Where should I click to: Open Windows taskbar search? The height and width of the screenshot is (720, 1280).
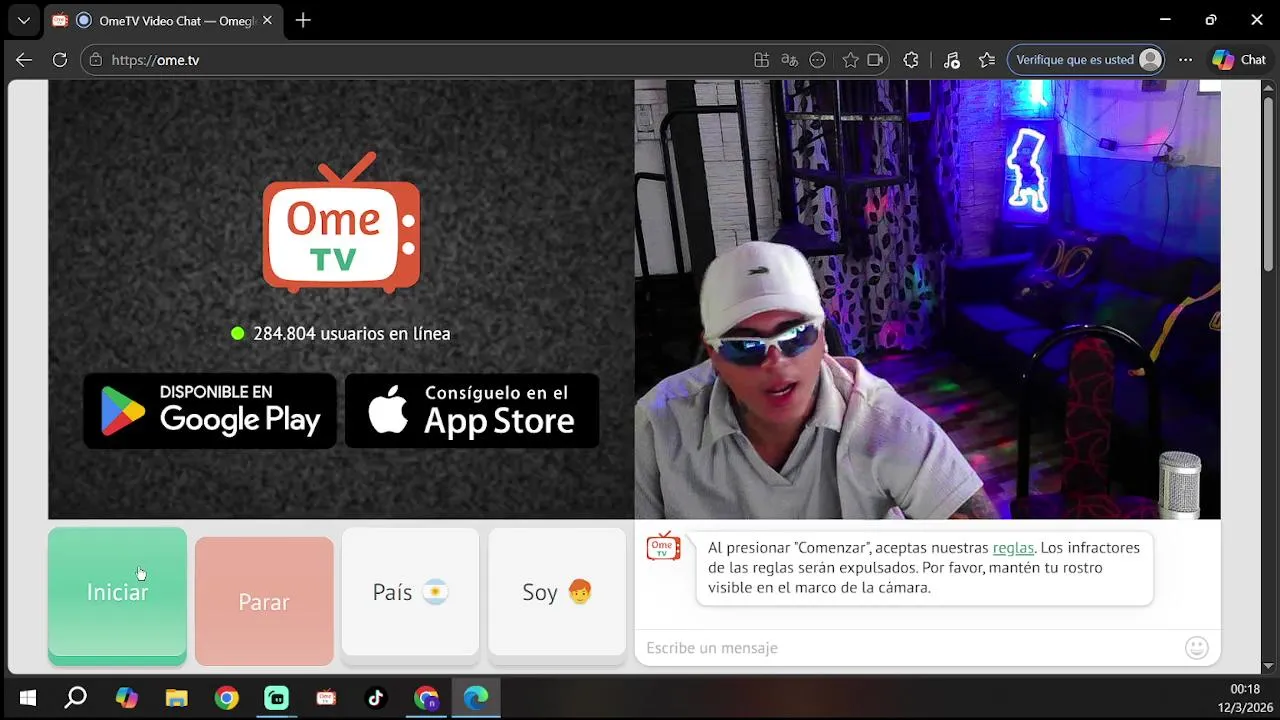tap(76, 698)
